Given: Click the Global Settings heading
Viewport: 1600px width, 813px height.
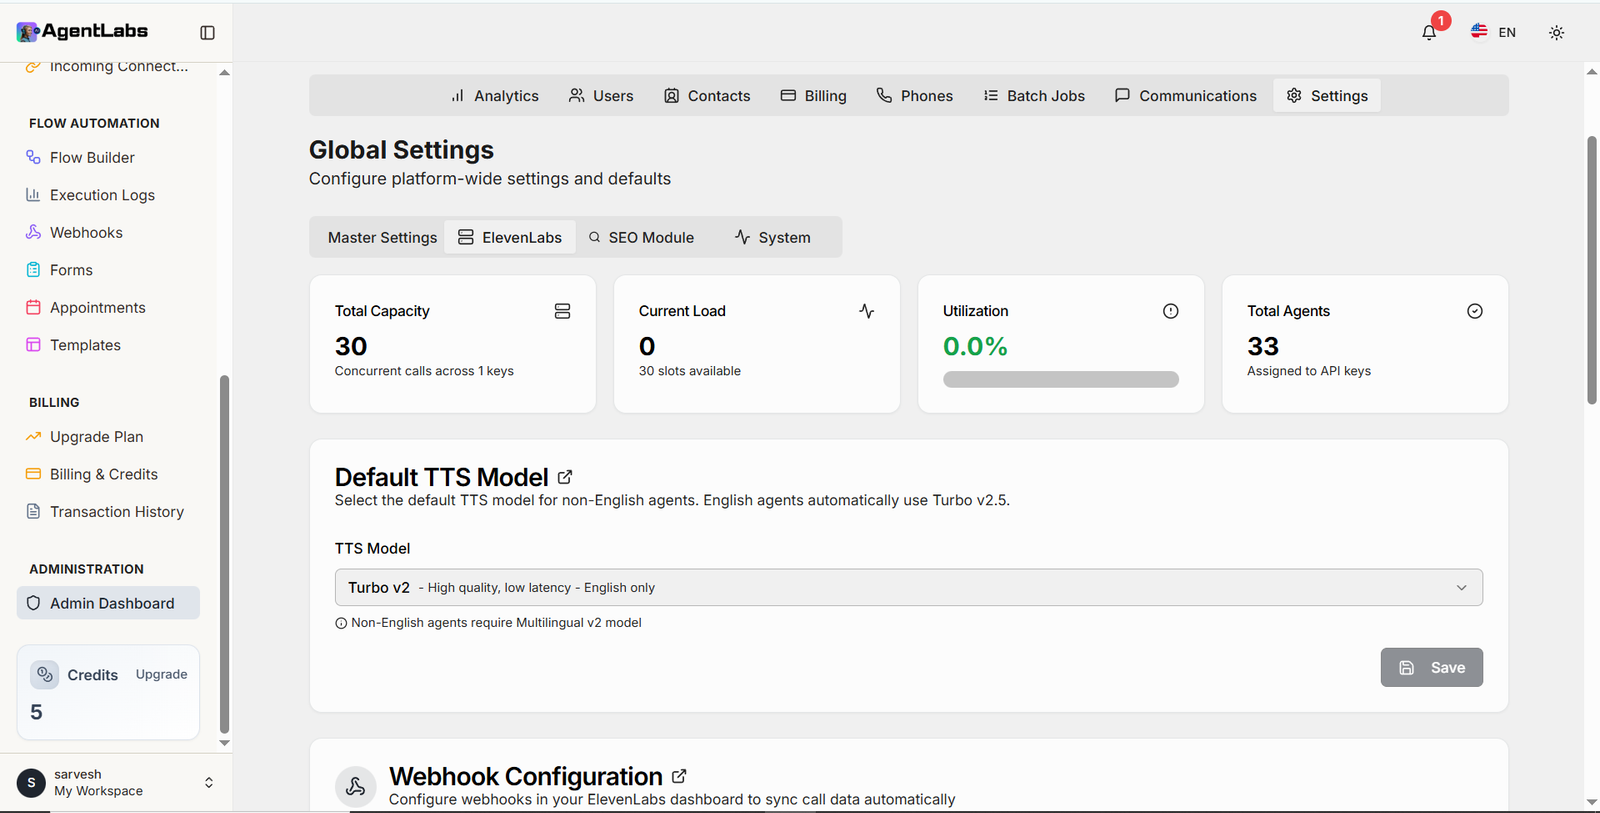Looking at the screenshot, I should 401,150.
